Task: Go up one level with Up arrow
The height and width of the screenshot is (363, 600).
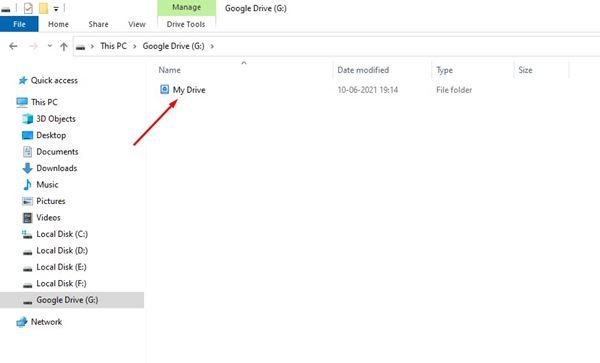Action: 64,46
